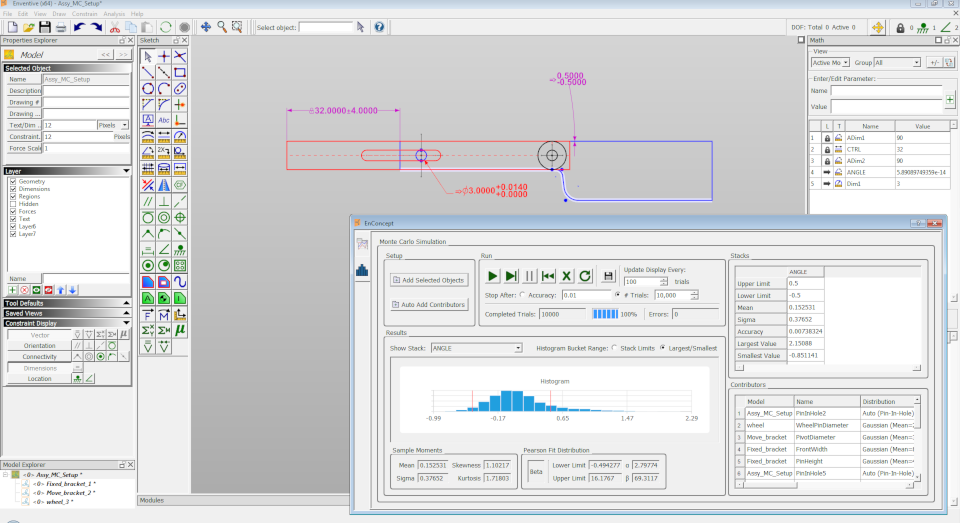This screenshot has width=960, height=523.
Task: Collapse the Assy_MC_Setup tree node
Action: click(x=6, y=475)
